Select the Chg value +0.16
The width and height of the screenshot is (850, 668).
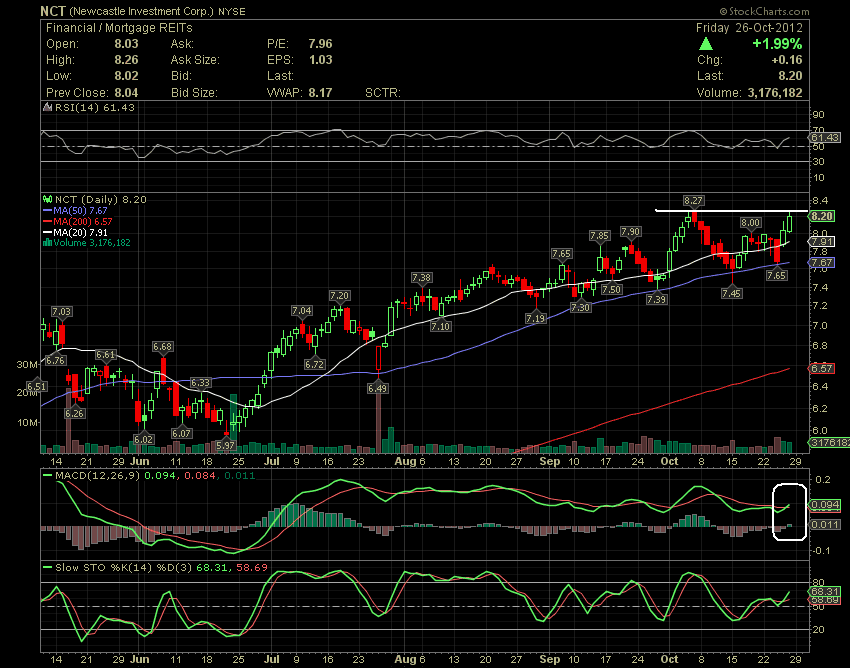tap(787, 60)
